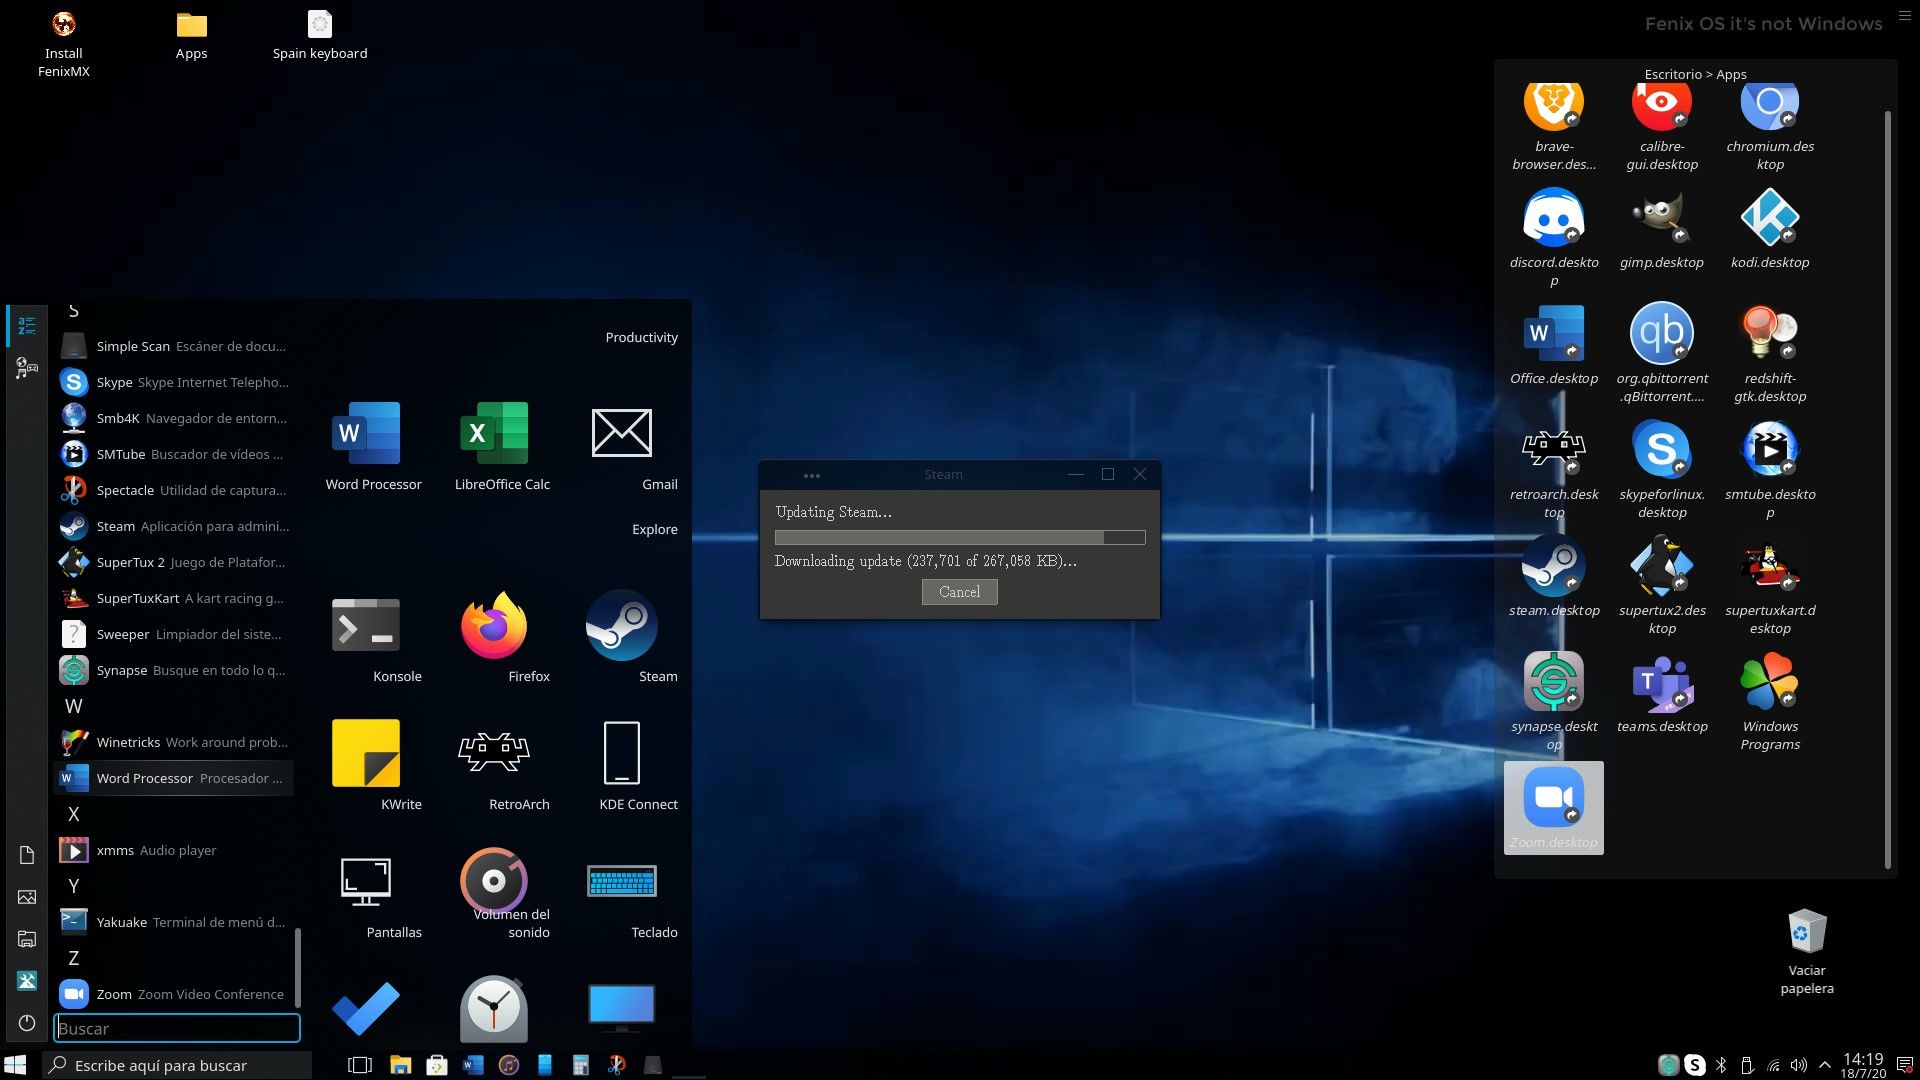This screenshot has height=1080, width=1920.
Task: Select Word Processor list entry
Action: (x=173, y=778)
